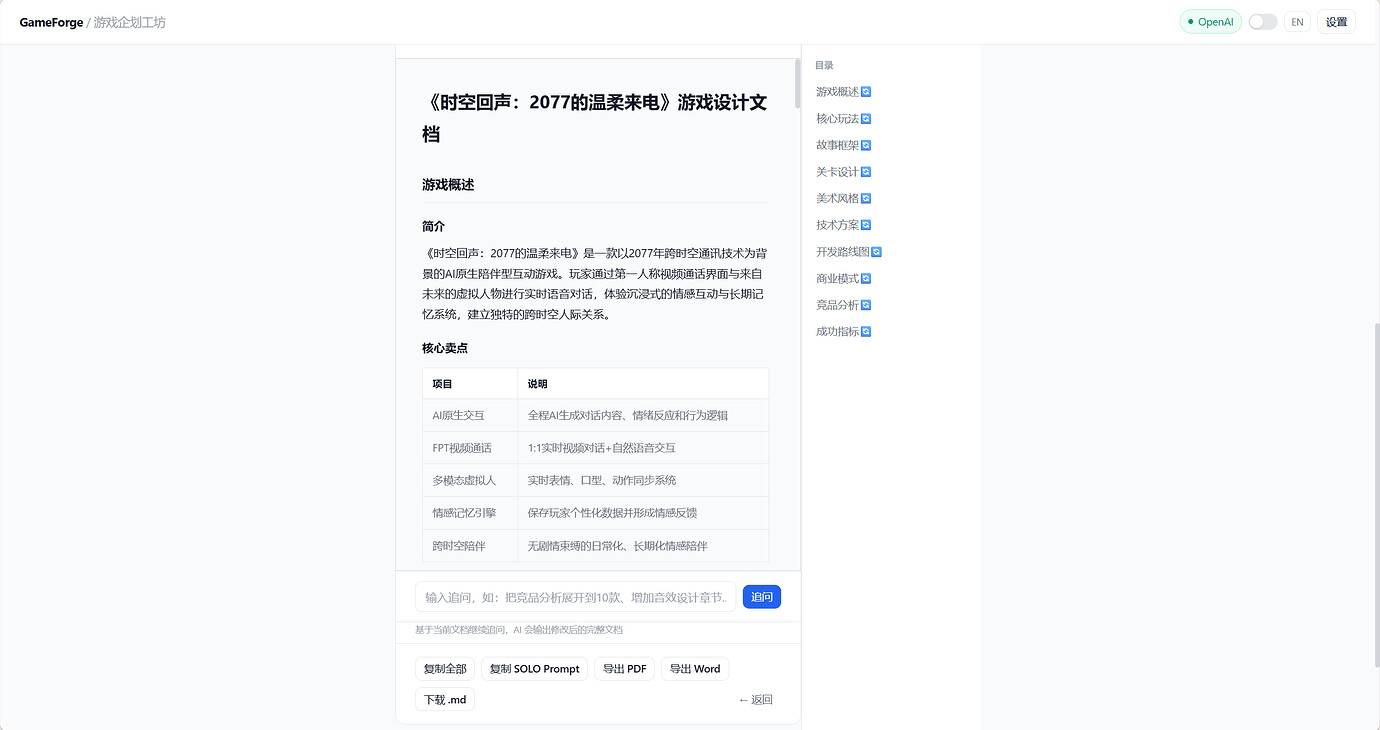
Task: Focus the 输入追问 text field
Action: 575,597
